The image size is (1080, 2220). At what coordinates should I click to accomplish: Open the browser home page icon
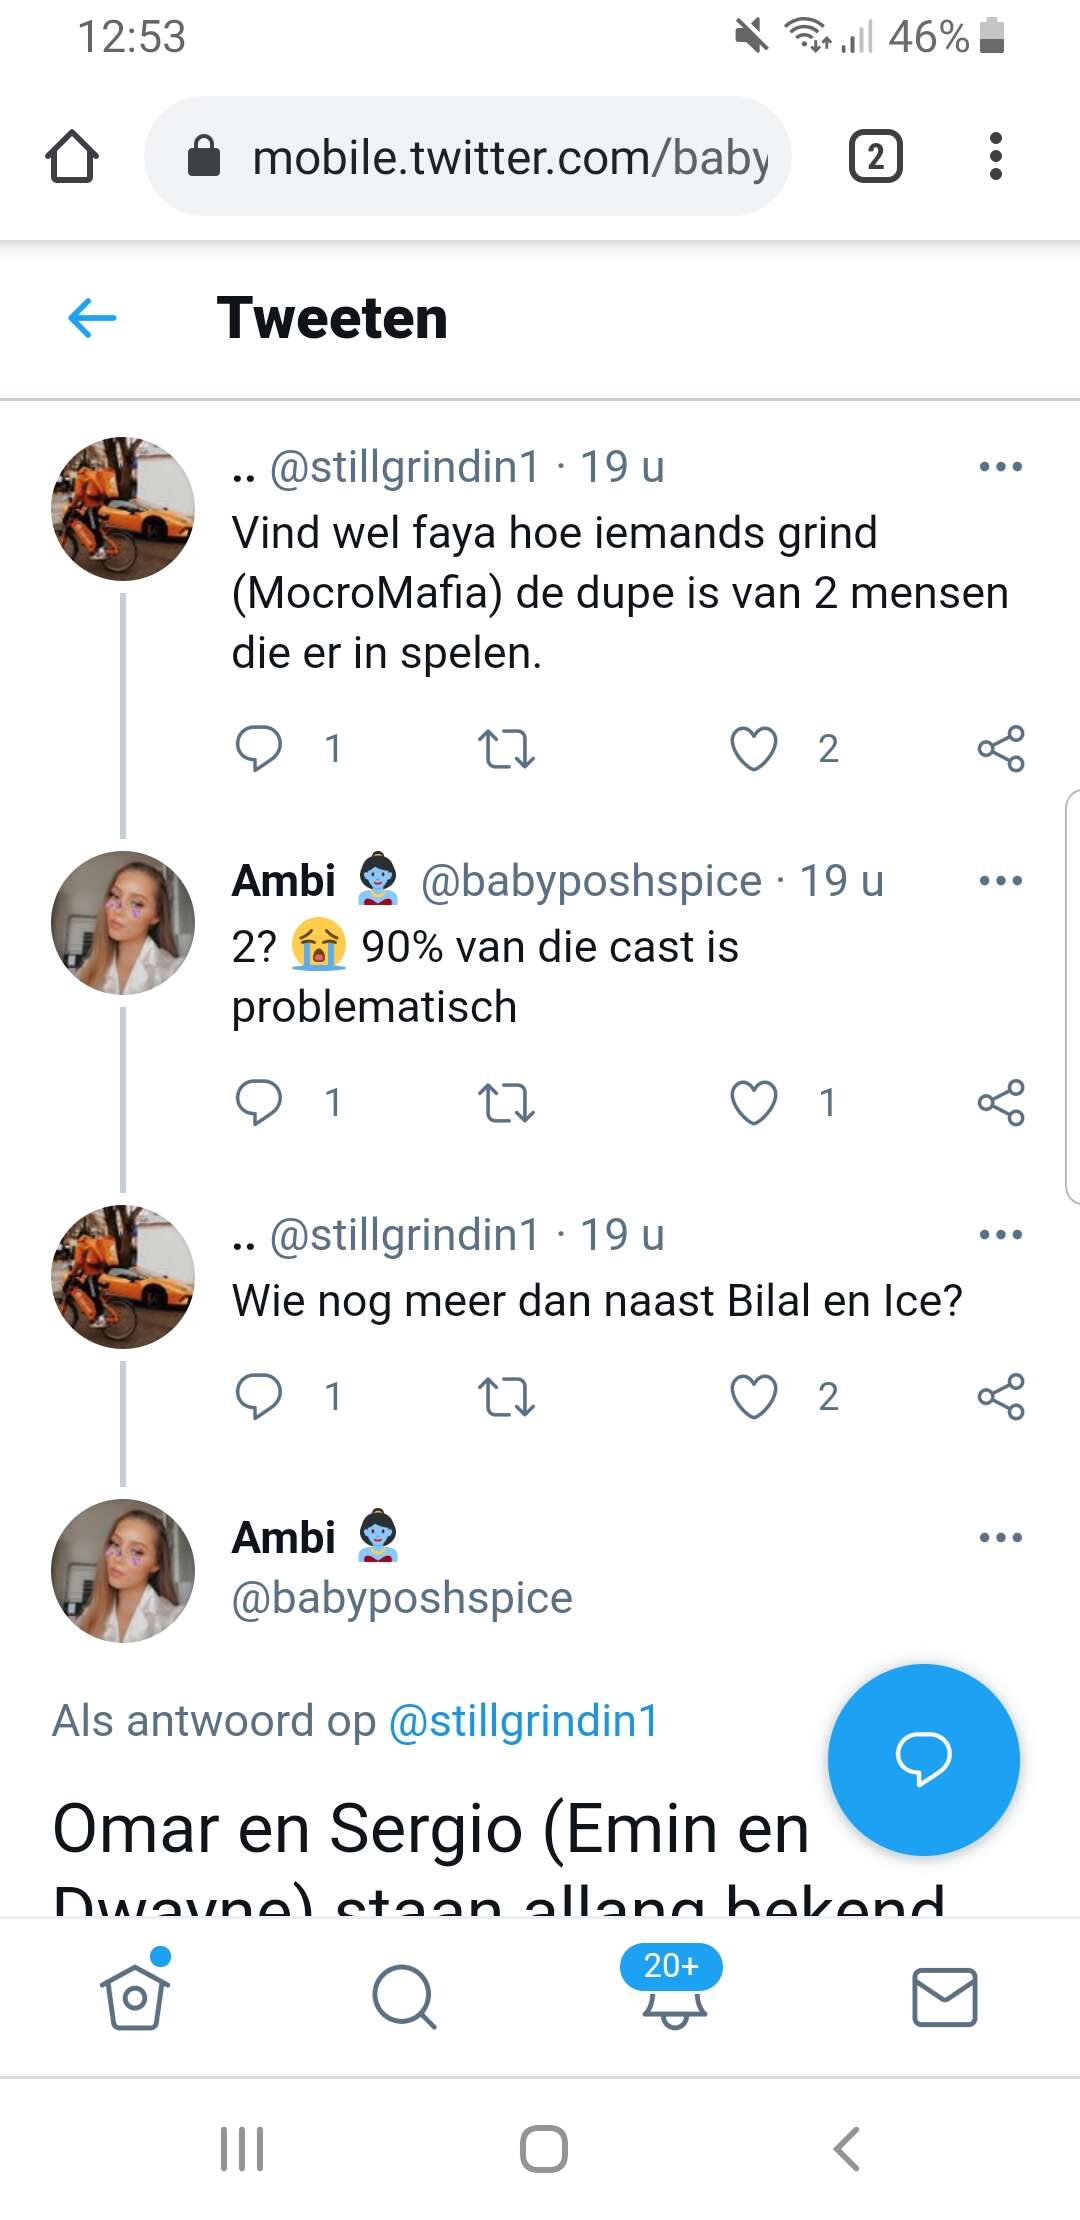coord(72,157)
